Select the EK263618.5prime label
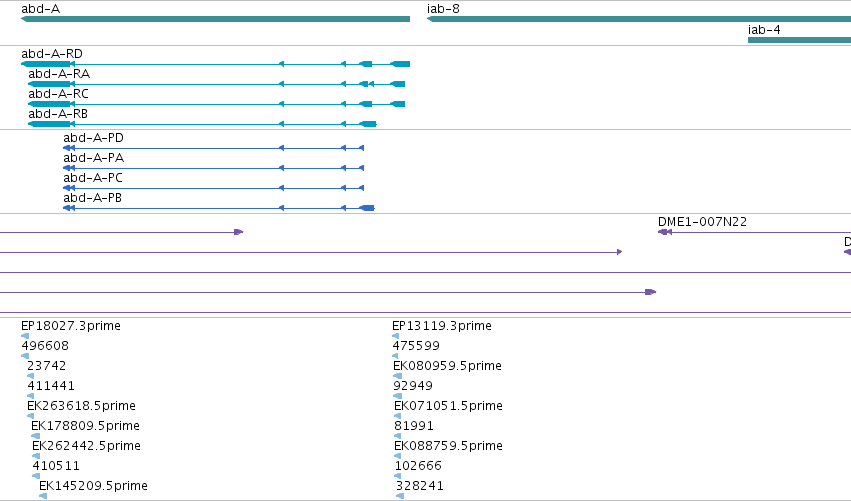 pos(81,406)
